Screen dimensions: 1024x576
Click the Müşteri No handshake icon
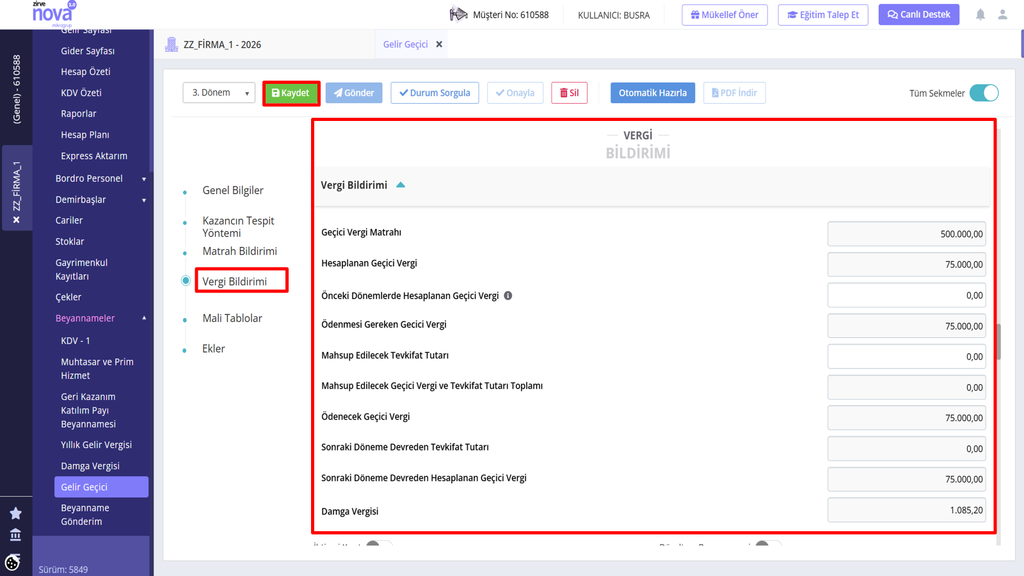coord(458,14)
